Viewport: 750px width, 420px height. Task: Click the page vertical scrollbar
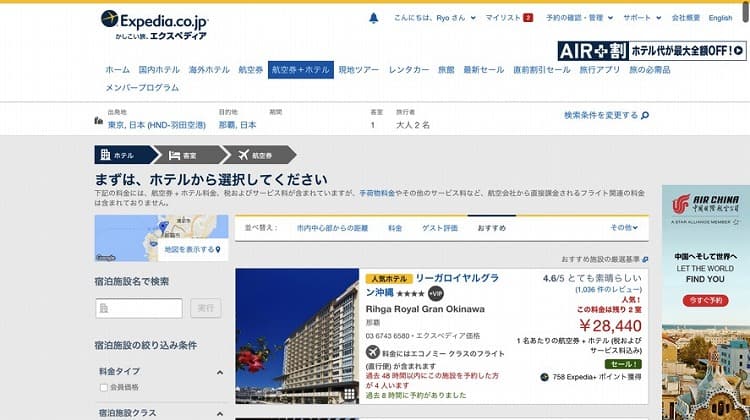[x=746, y=12]
